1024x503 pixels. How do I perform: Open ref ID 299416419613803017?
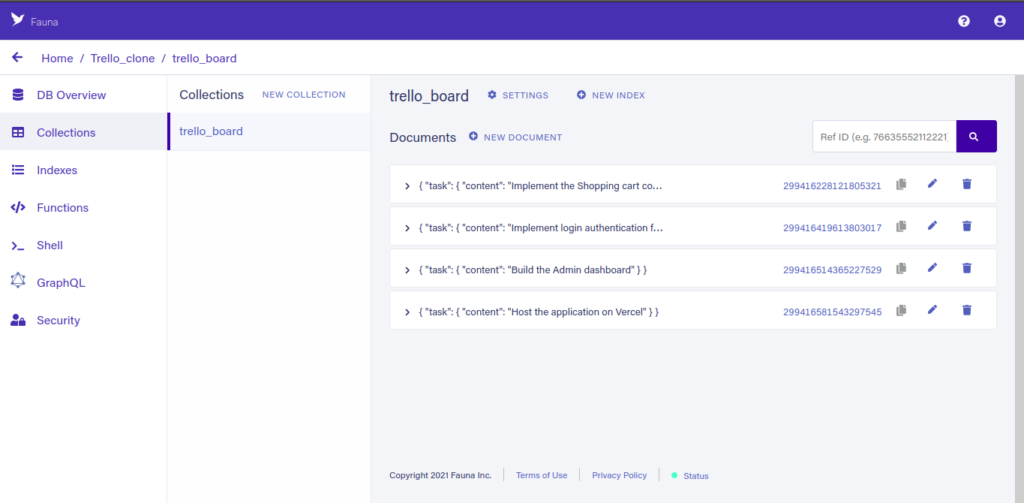832,228
